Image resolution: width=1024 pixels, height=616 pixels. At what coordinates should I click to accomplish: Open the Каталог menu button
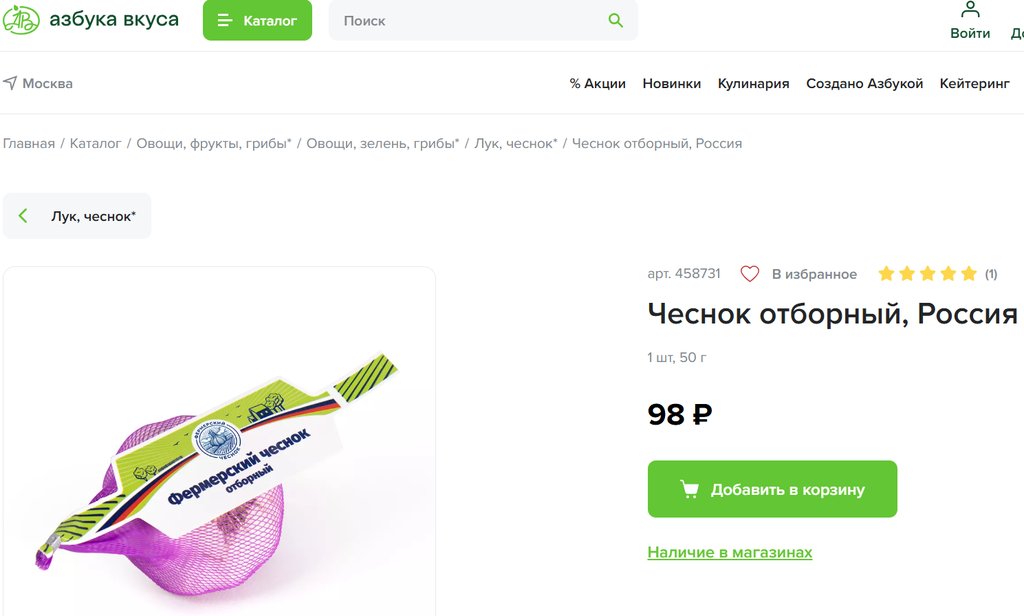(x=257, y=20)
